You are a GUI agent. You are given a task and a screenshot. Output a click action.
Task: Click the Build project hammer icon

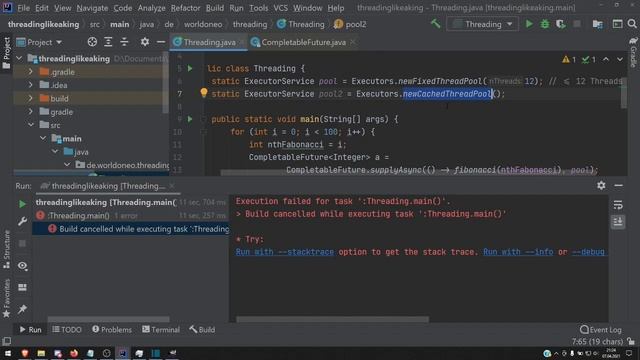(436, 24)
